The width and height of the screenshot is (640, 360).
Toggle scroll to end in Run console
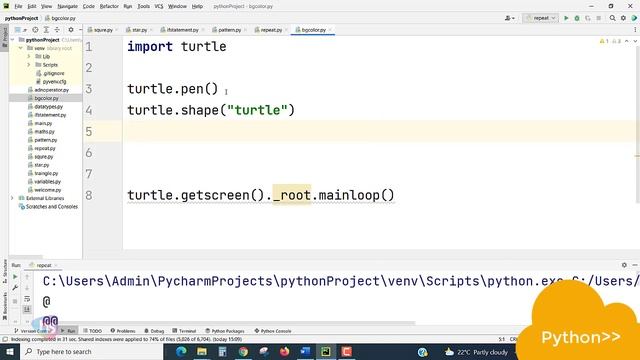pos(27,309)
